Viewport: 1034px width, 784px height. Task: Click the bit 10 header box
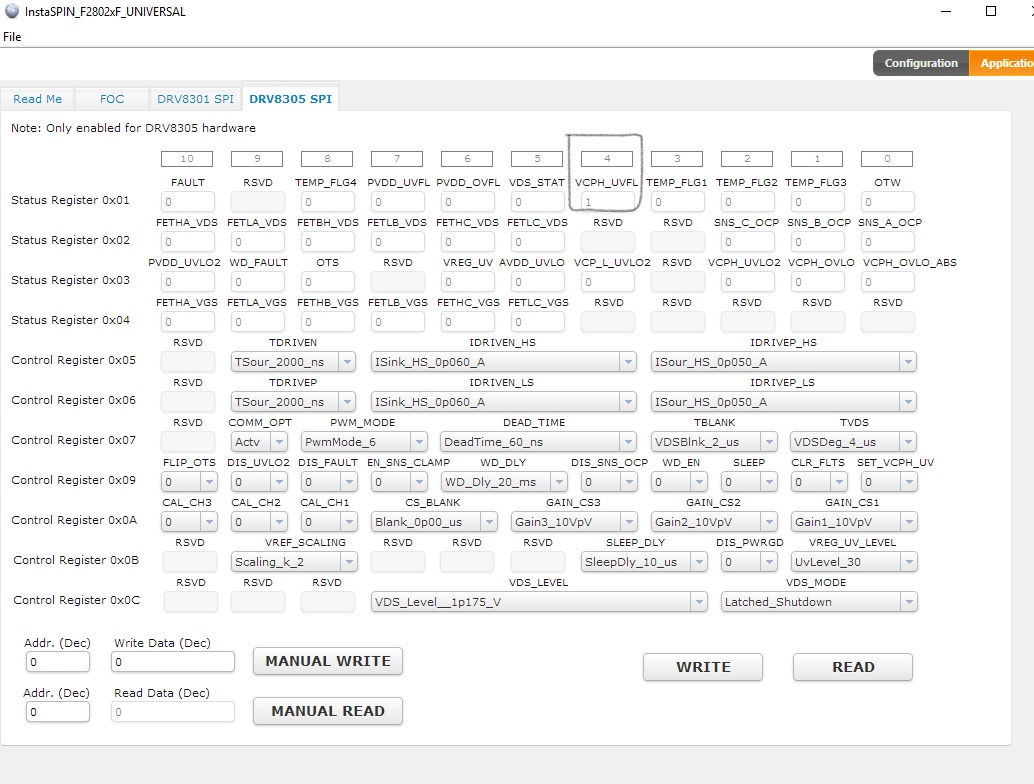187,159
